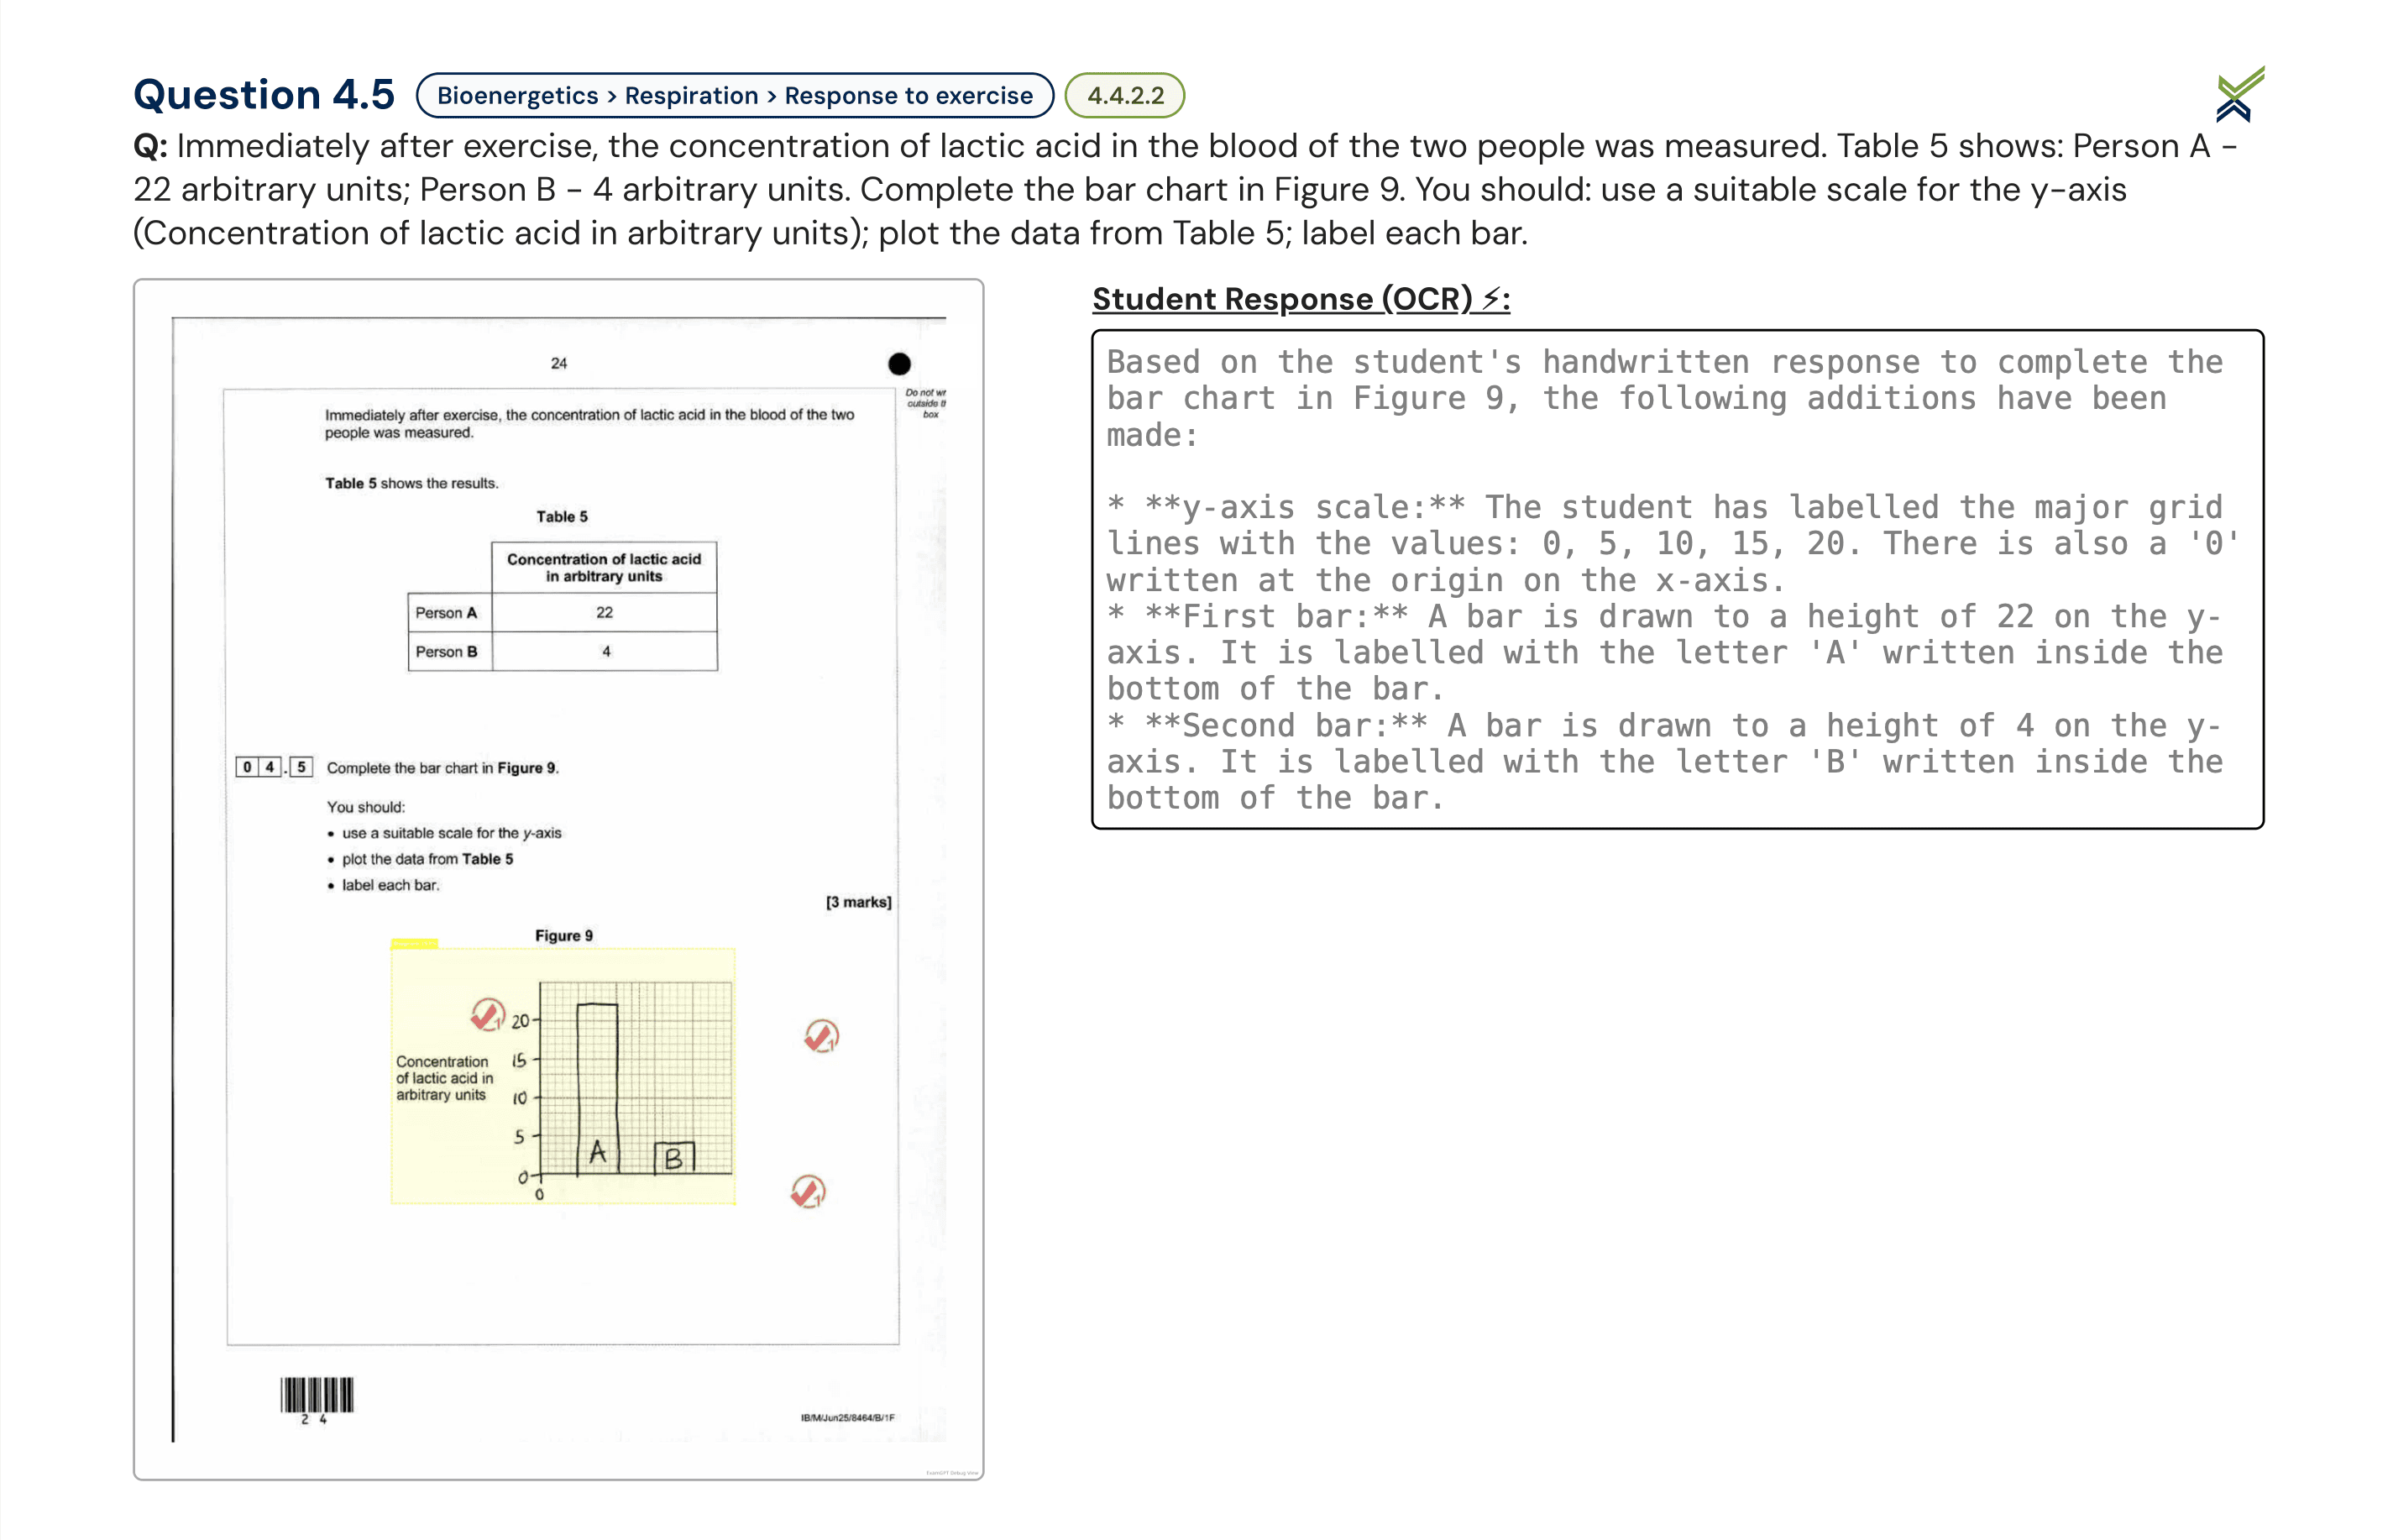Click the lowest red tick mark near chart base
Viewport: 2393px width, 1540px height.
pos(807,1191)
